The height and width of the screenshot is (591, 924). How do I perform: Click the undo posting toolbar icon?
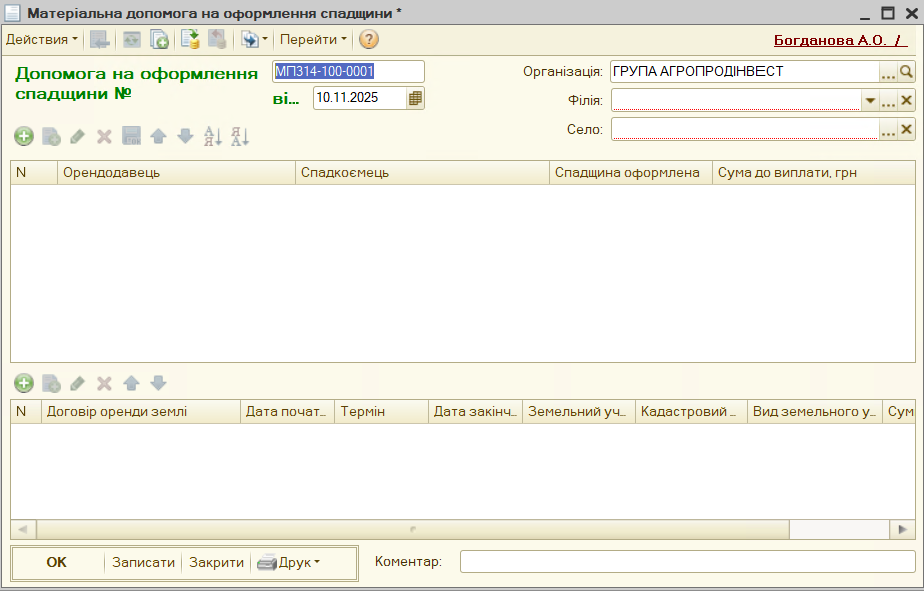click(x=217, y=39)
